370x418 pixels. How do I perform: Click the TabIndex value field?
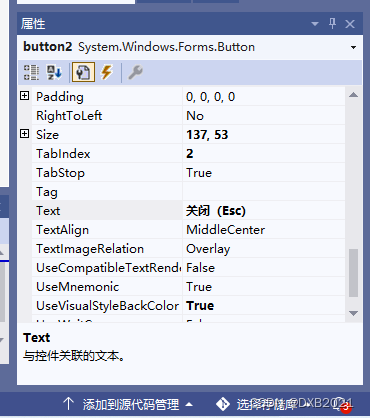click(264, 154)
